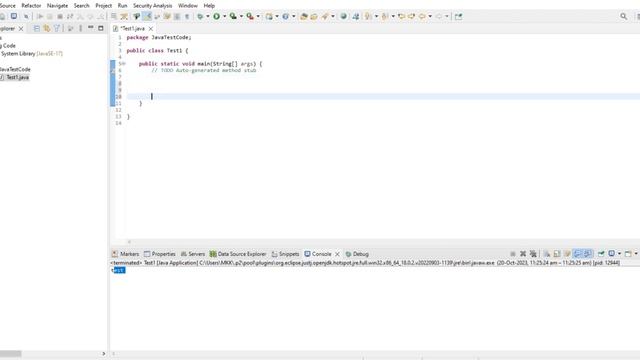Image resolution: width=640 pixels, height=360 pixels.
Task: Click the Coverage launch icon in toolbar
Action: [x=233, y=16]
